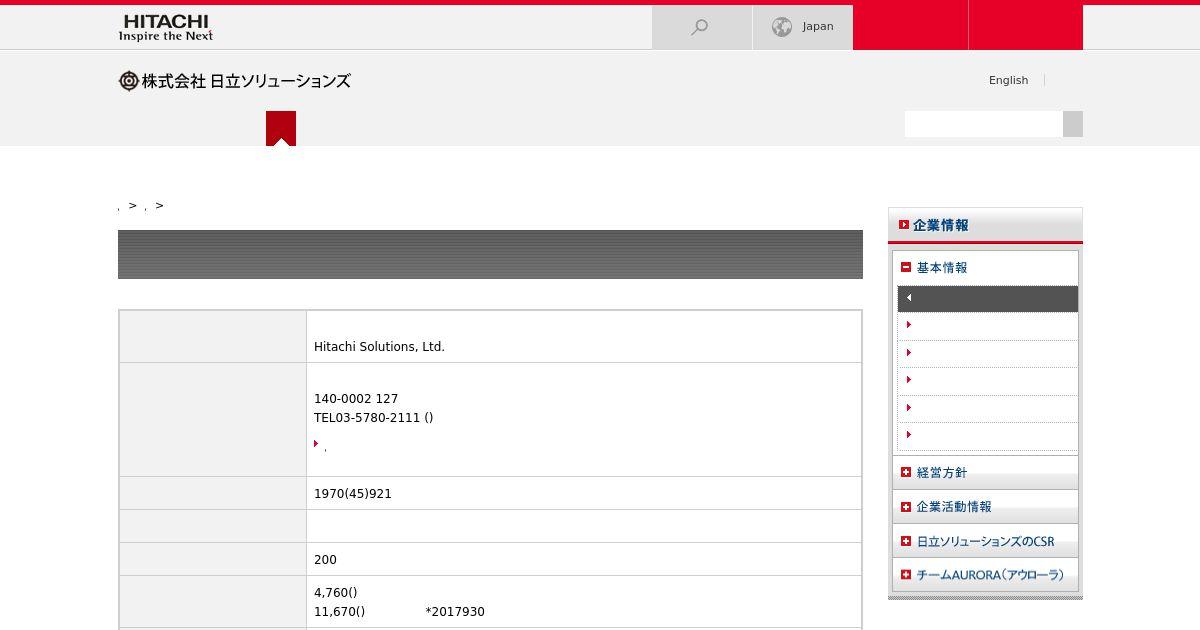Click the employee count 4,760()

pyautogui.click(x=335, y=593)
